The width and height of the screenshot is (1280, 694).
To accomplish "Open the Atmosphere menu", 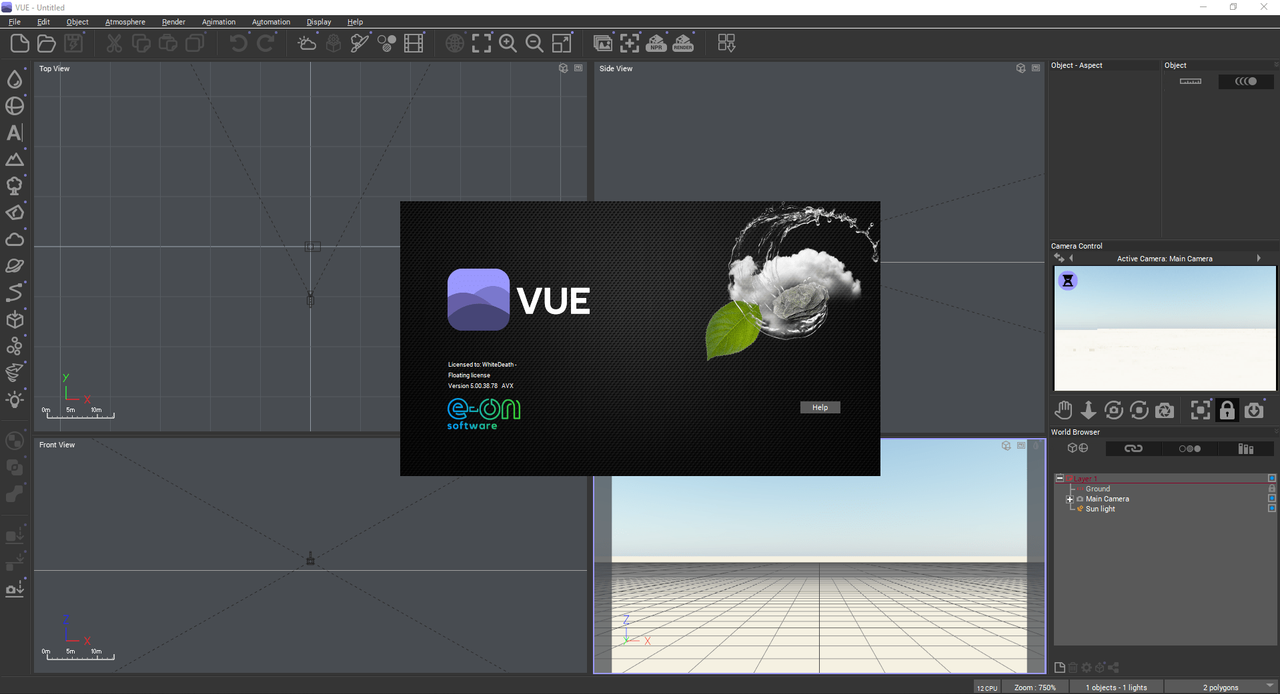I will coord(125,22).
